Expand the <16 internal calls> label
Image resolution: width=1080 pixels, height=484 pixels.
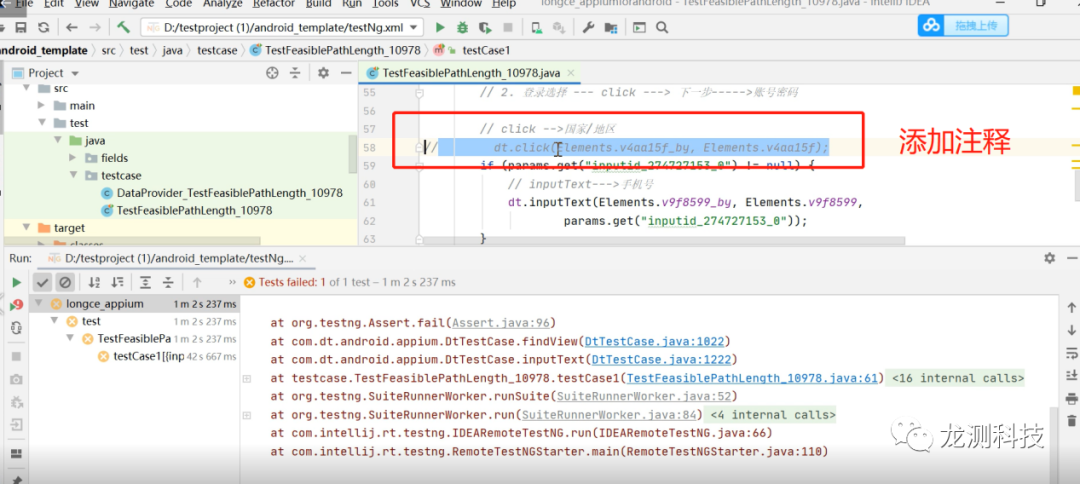coord(958,378)
